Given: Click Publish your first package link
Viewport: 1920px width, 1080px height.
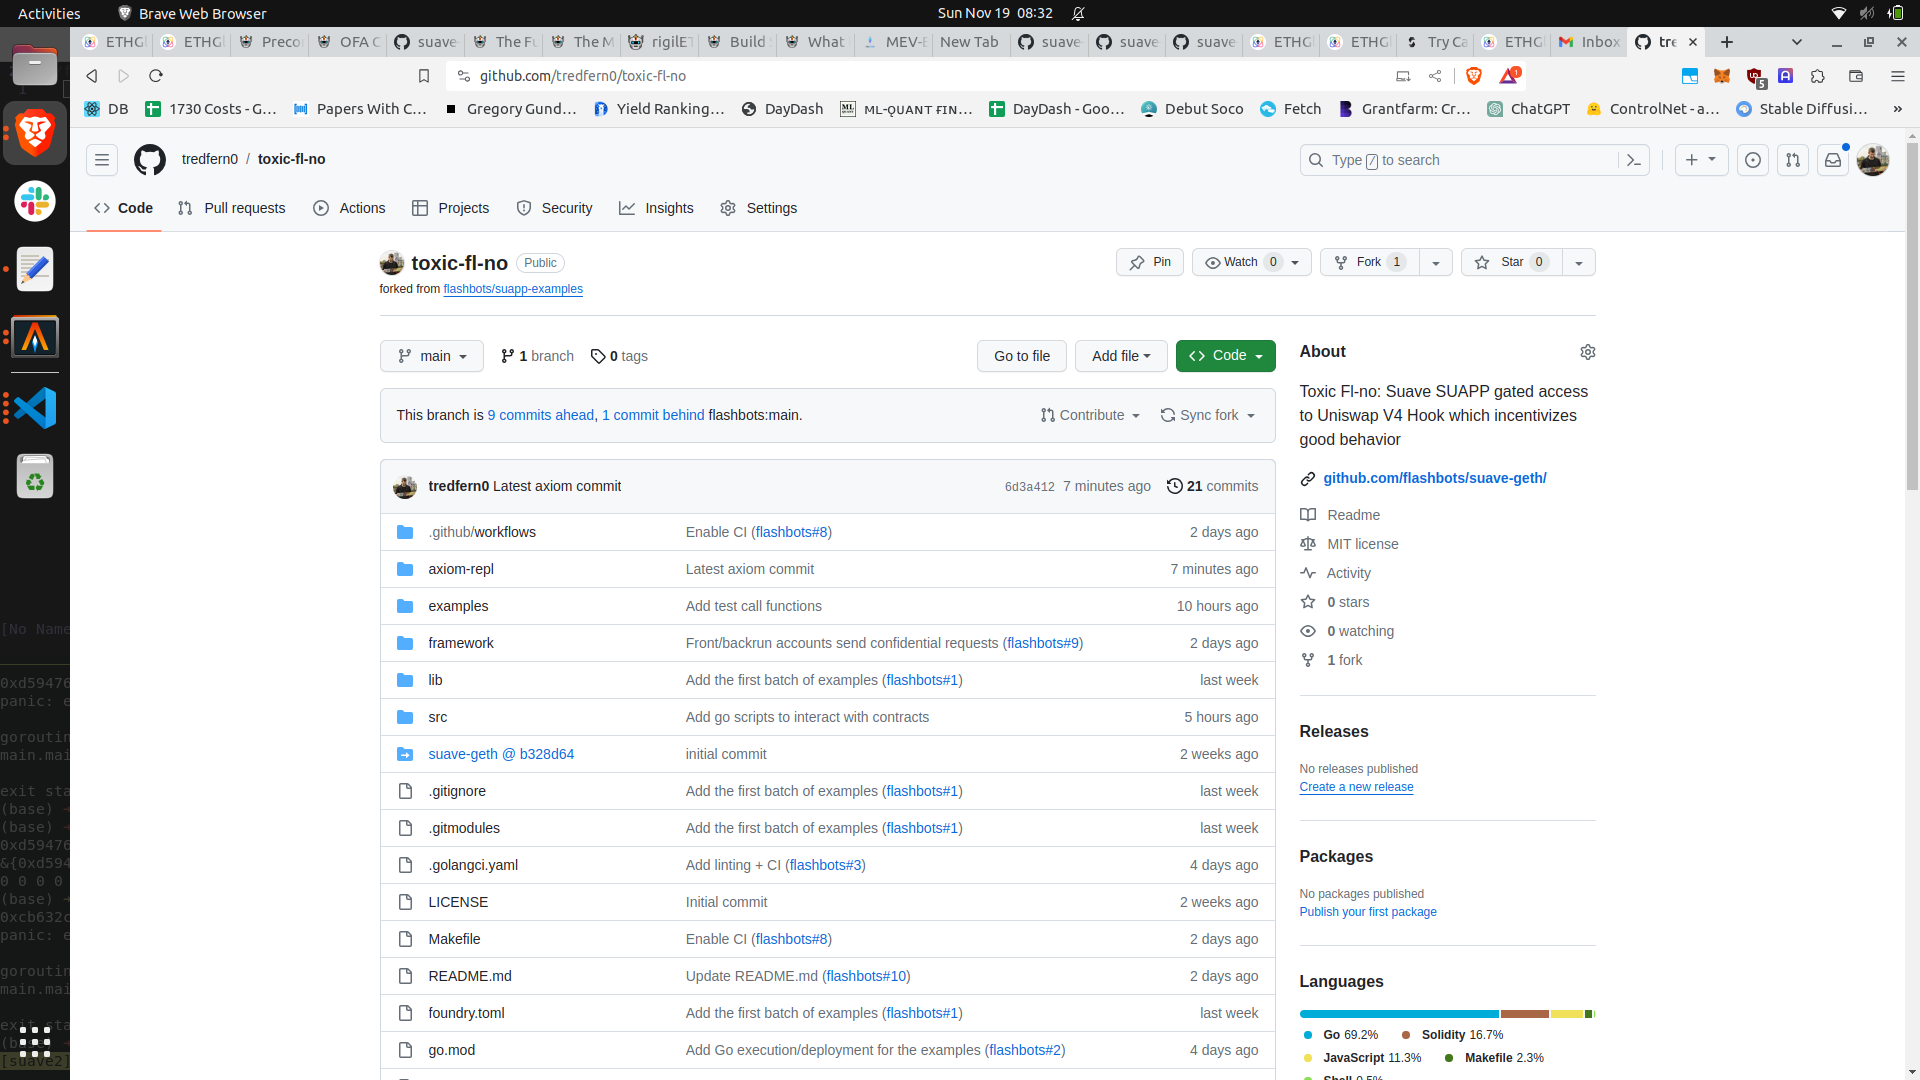Looking at the screenshot, I should click(x=1368, y=912).
